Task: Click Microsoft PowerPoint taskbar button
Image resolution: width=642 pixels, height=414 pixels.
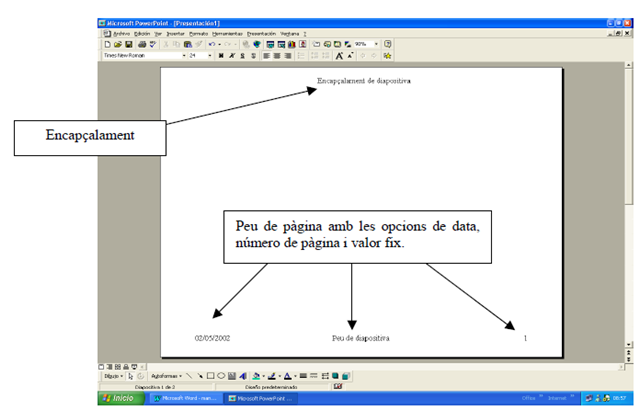Action: point(261,398)
